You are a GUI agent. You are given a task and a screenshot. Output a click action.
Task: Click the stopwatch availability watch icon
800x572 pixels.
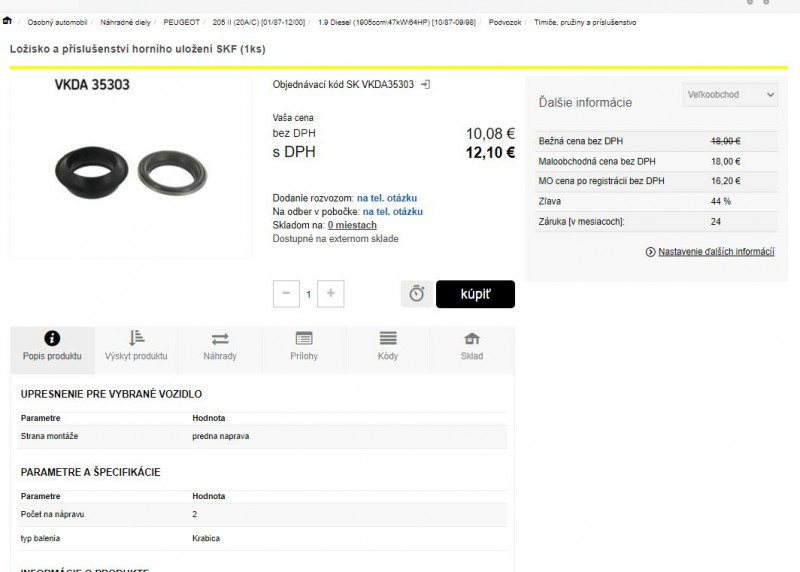tap(417, 294)
